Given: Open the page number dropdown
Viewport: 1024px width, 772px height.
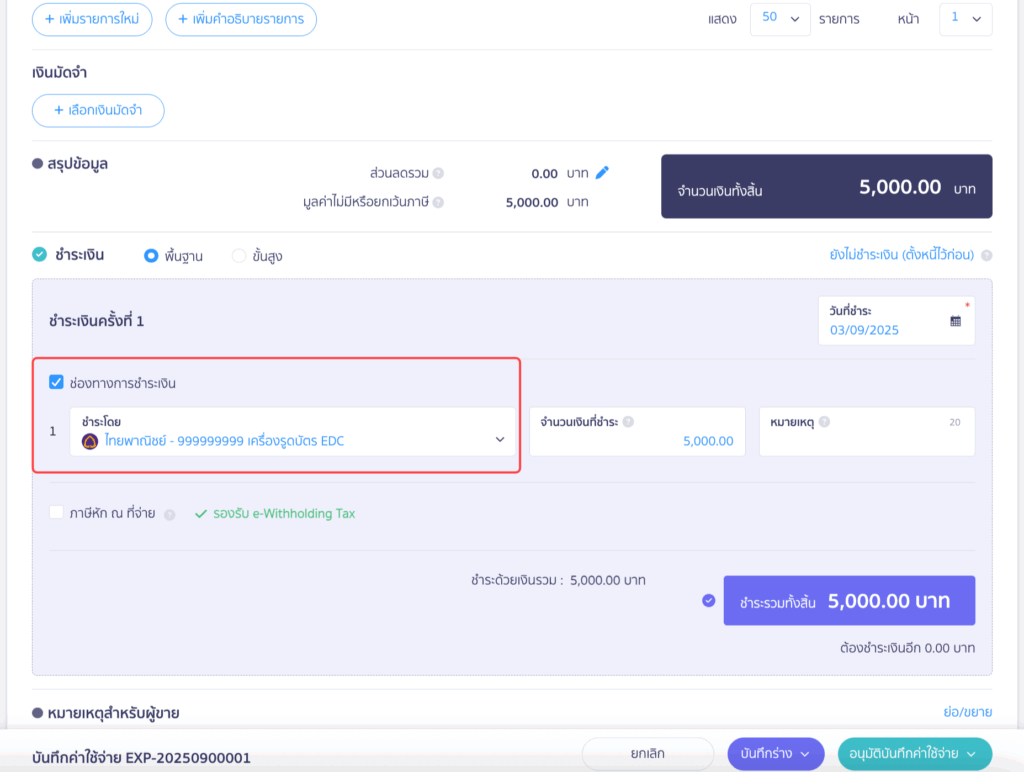Looking at the screenshot, I should point(965,19).
